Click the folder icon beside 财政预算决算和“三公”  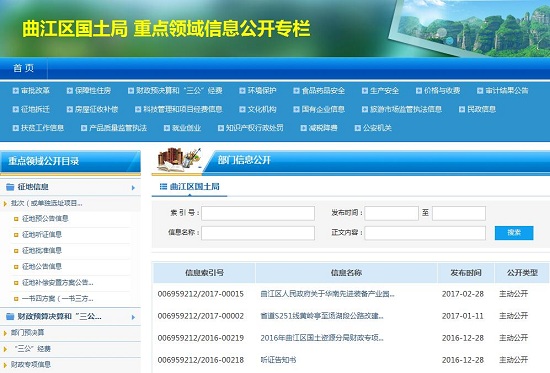(10, 317)
